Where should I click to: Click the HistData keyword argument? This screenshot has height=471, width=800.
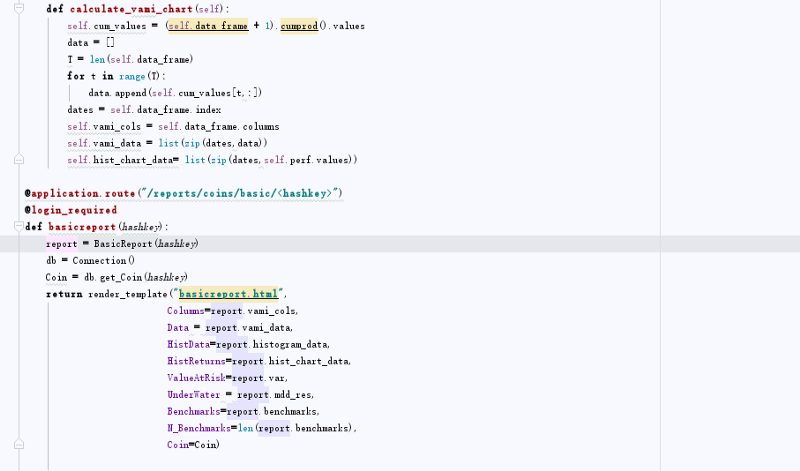pos(188,344)
